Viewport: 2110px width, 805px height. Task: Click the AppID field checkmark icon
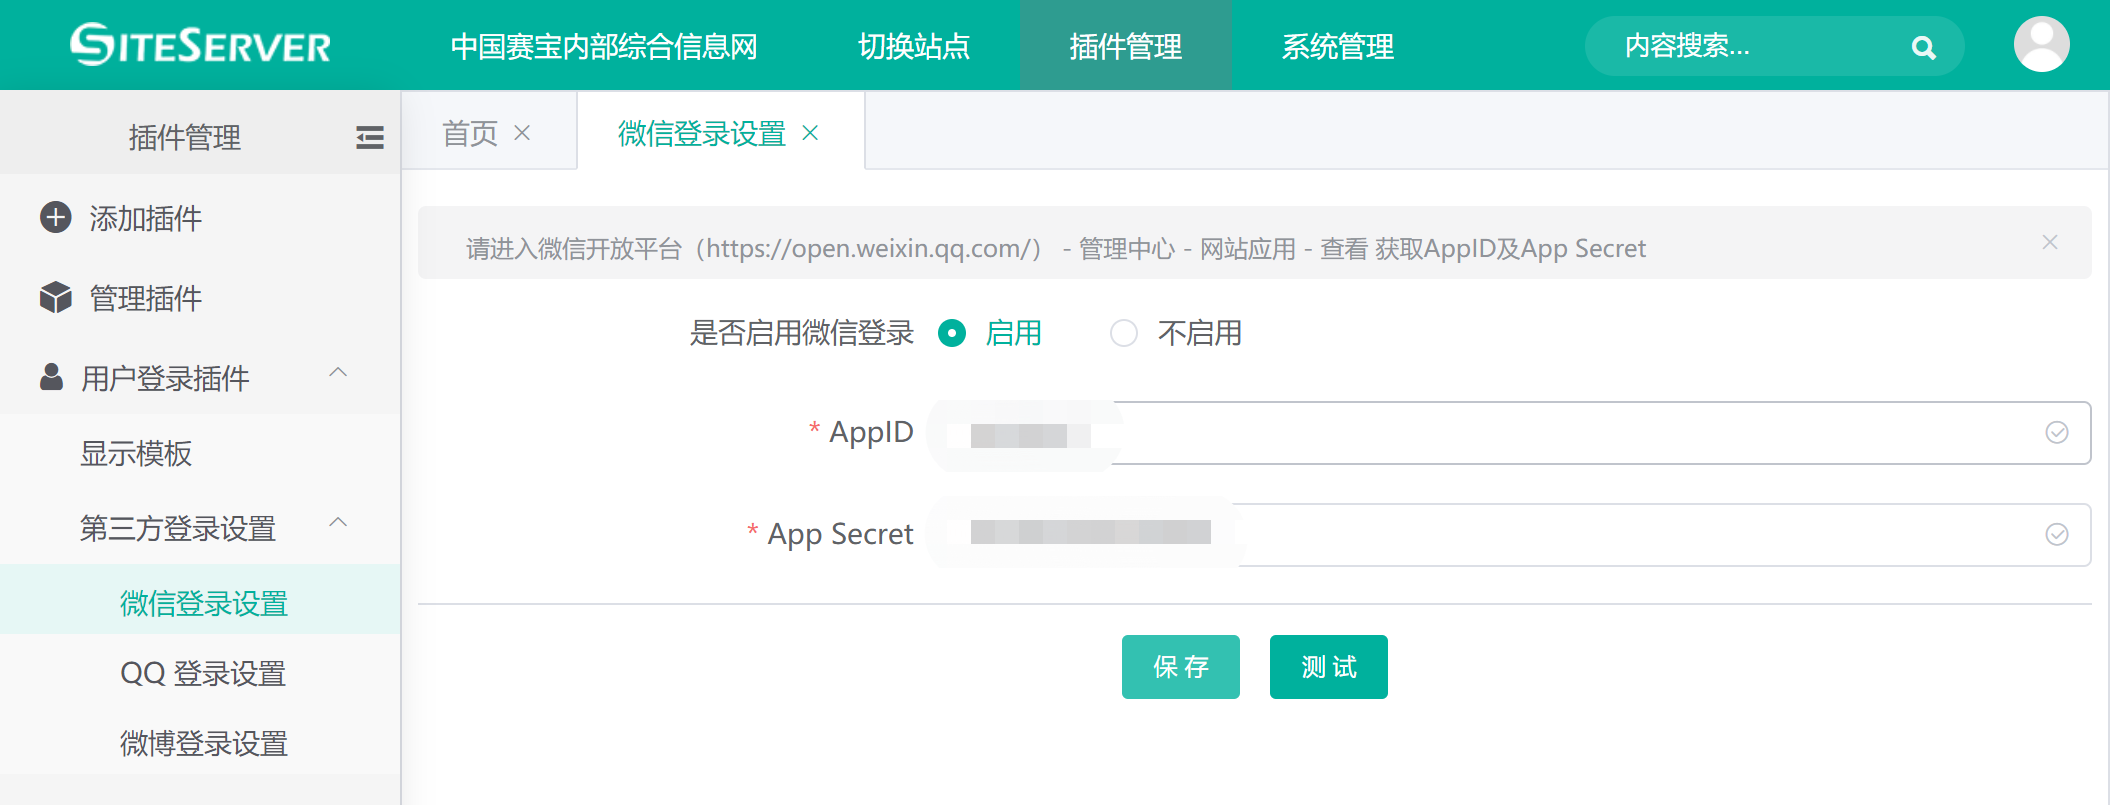2056,432
